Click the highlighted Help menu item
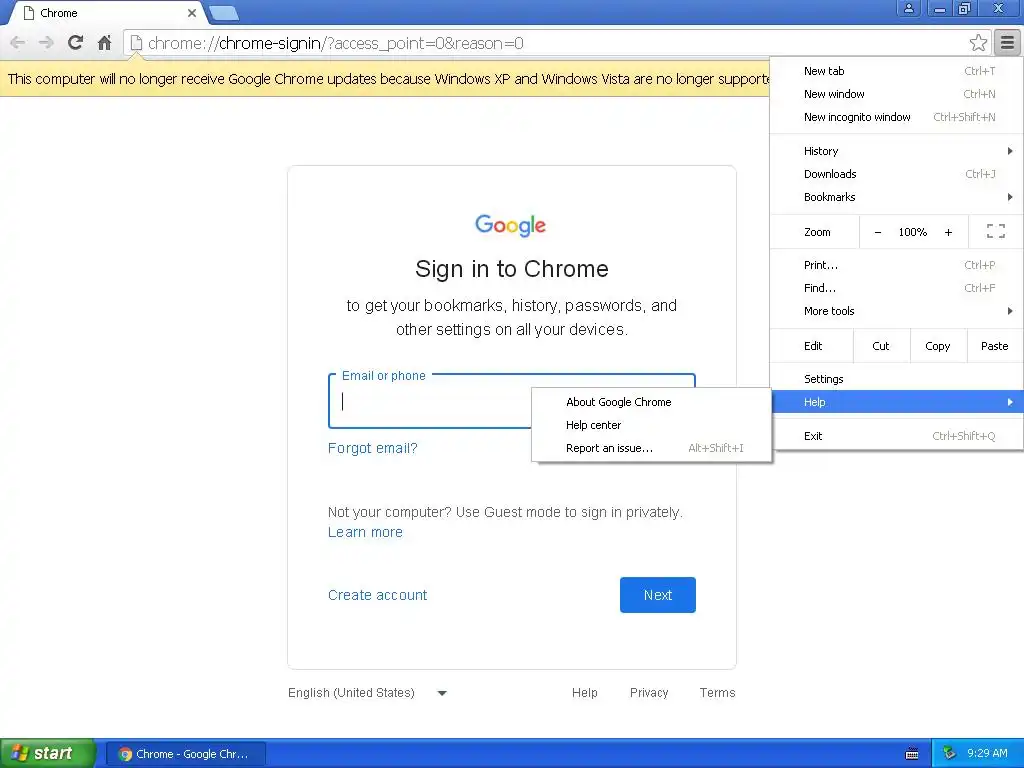The width and height of the screenshot is (1024, 768). (896, 402)
